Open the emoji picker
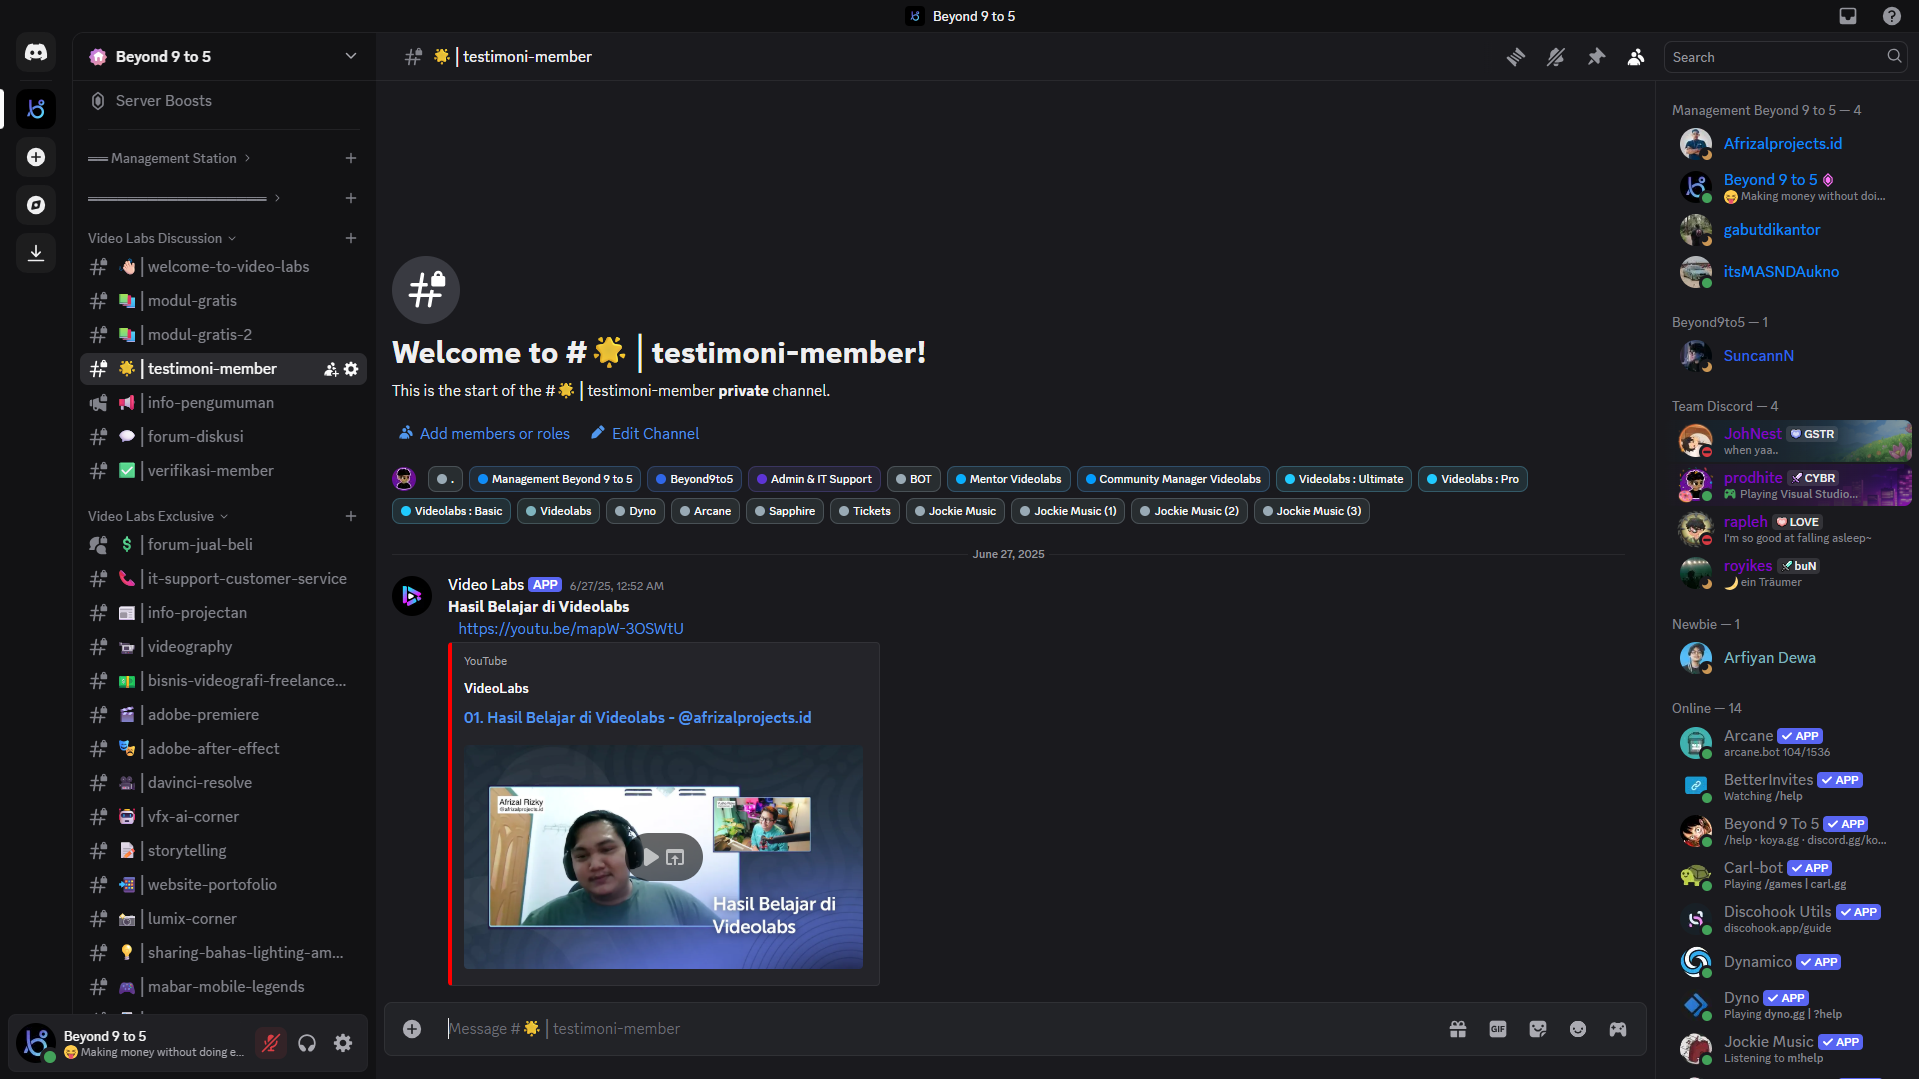 tap(1578, 1029)
